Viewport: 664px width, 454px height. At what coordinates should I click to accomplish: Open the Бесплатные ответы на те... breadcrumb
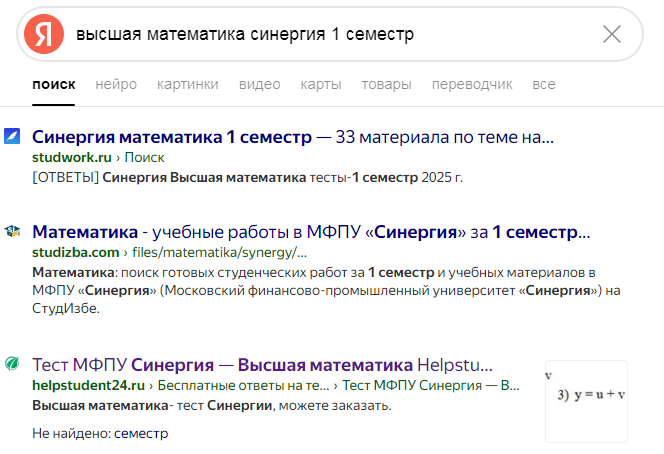243,385
